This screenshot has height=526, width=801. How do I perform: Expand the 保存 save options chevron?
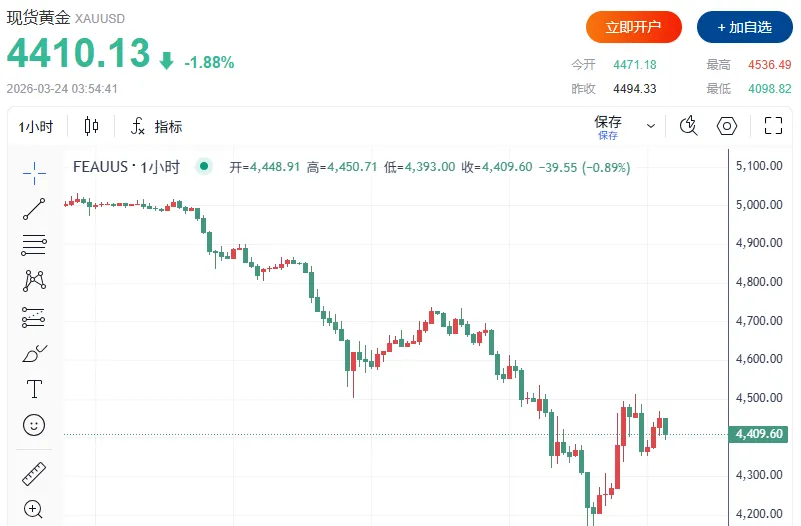[651, 126]
